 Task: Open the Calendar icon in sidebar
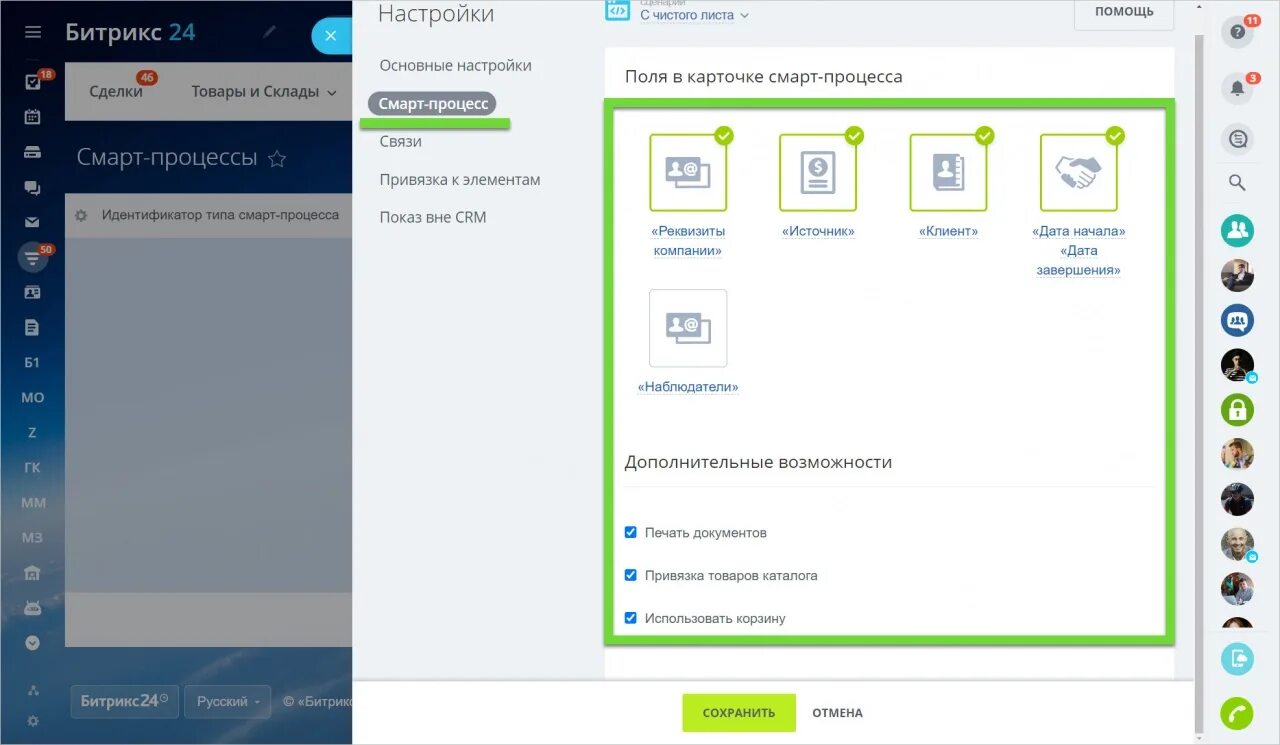[x=32, y=117]
